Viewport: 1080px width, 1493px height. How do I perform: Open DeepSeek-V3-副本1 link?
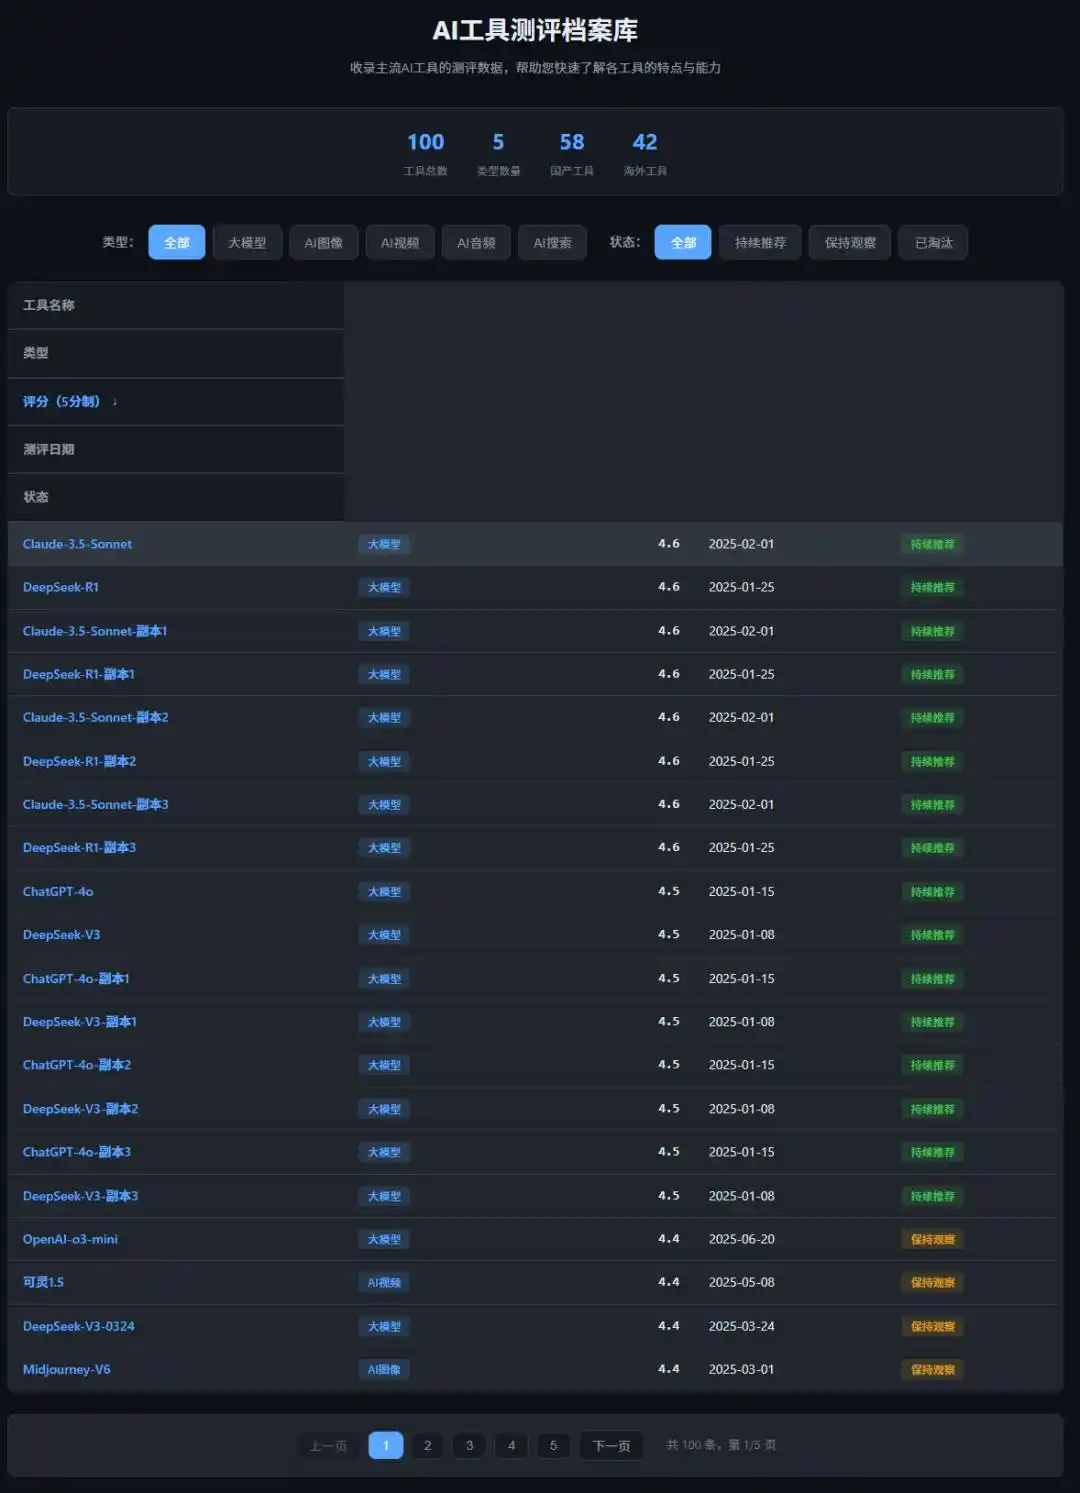[80, 1021]
